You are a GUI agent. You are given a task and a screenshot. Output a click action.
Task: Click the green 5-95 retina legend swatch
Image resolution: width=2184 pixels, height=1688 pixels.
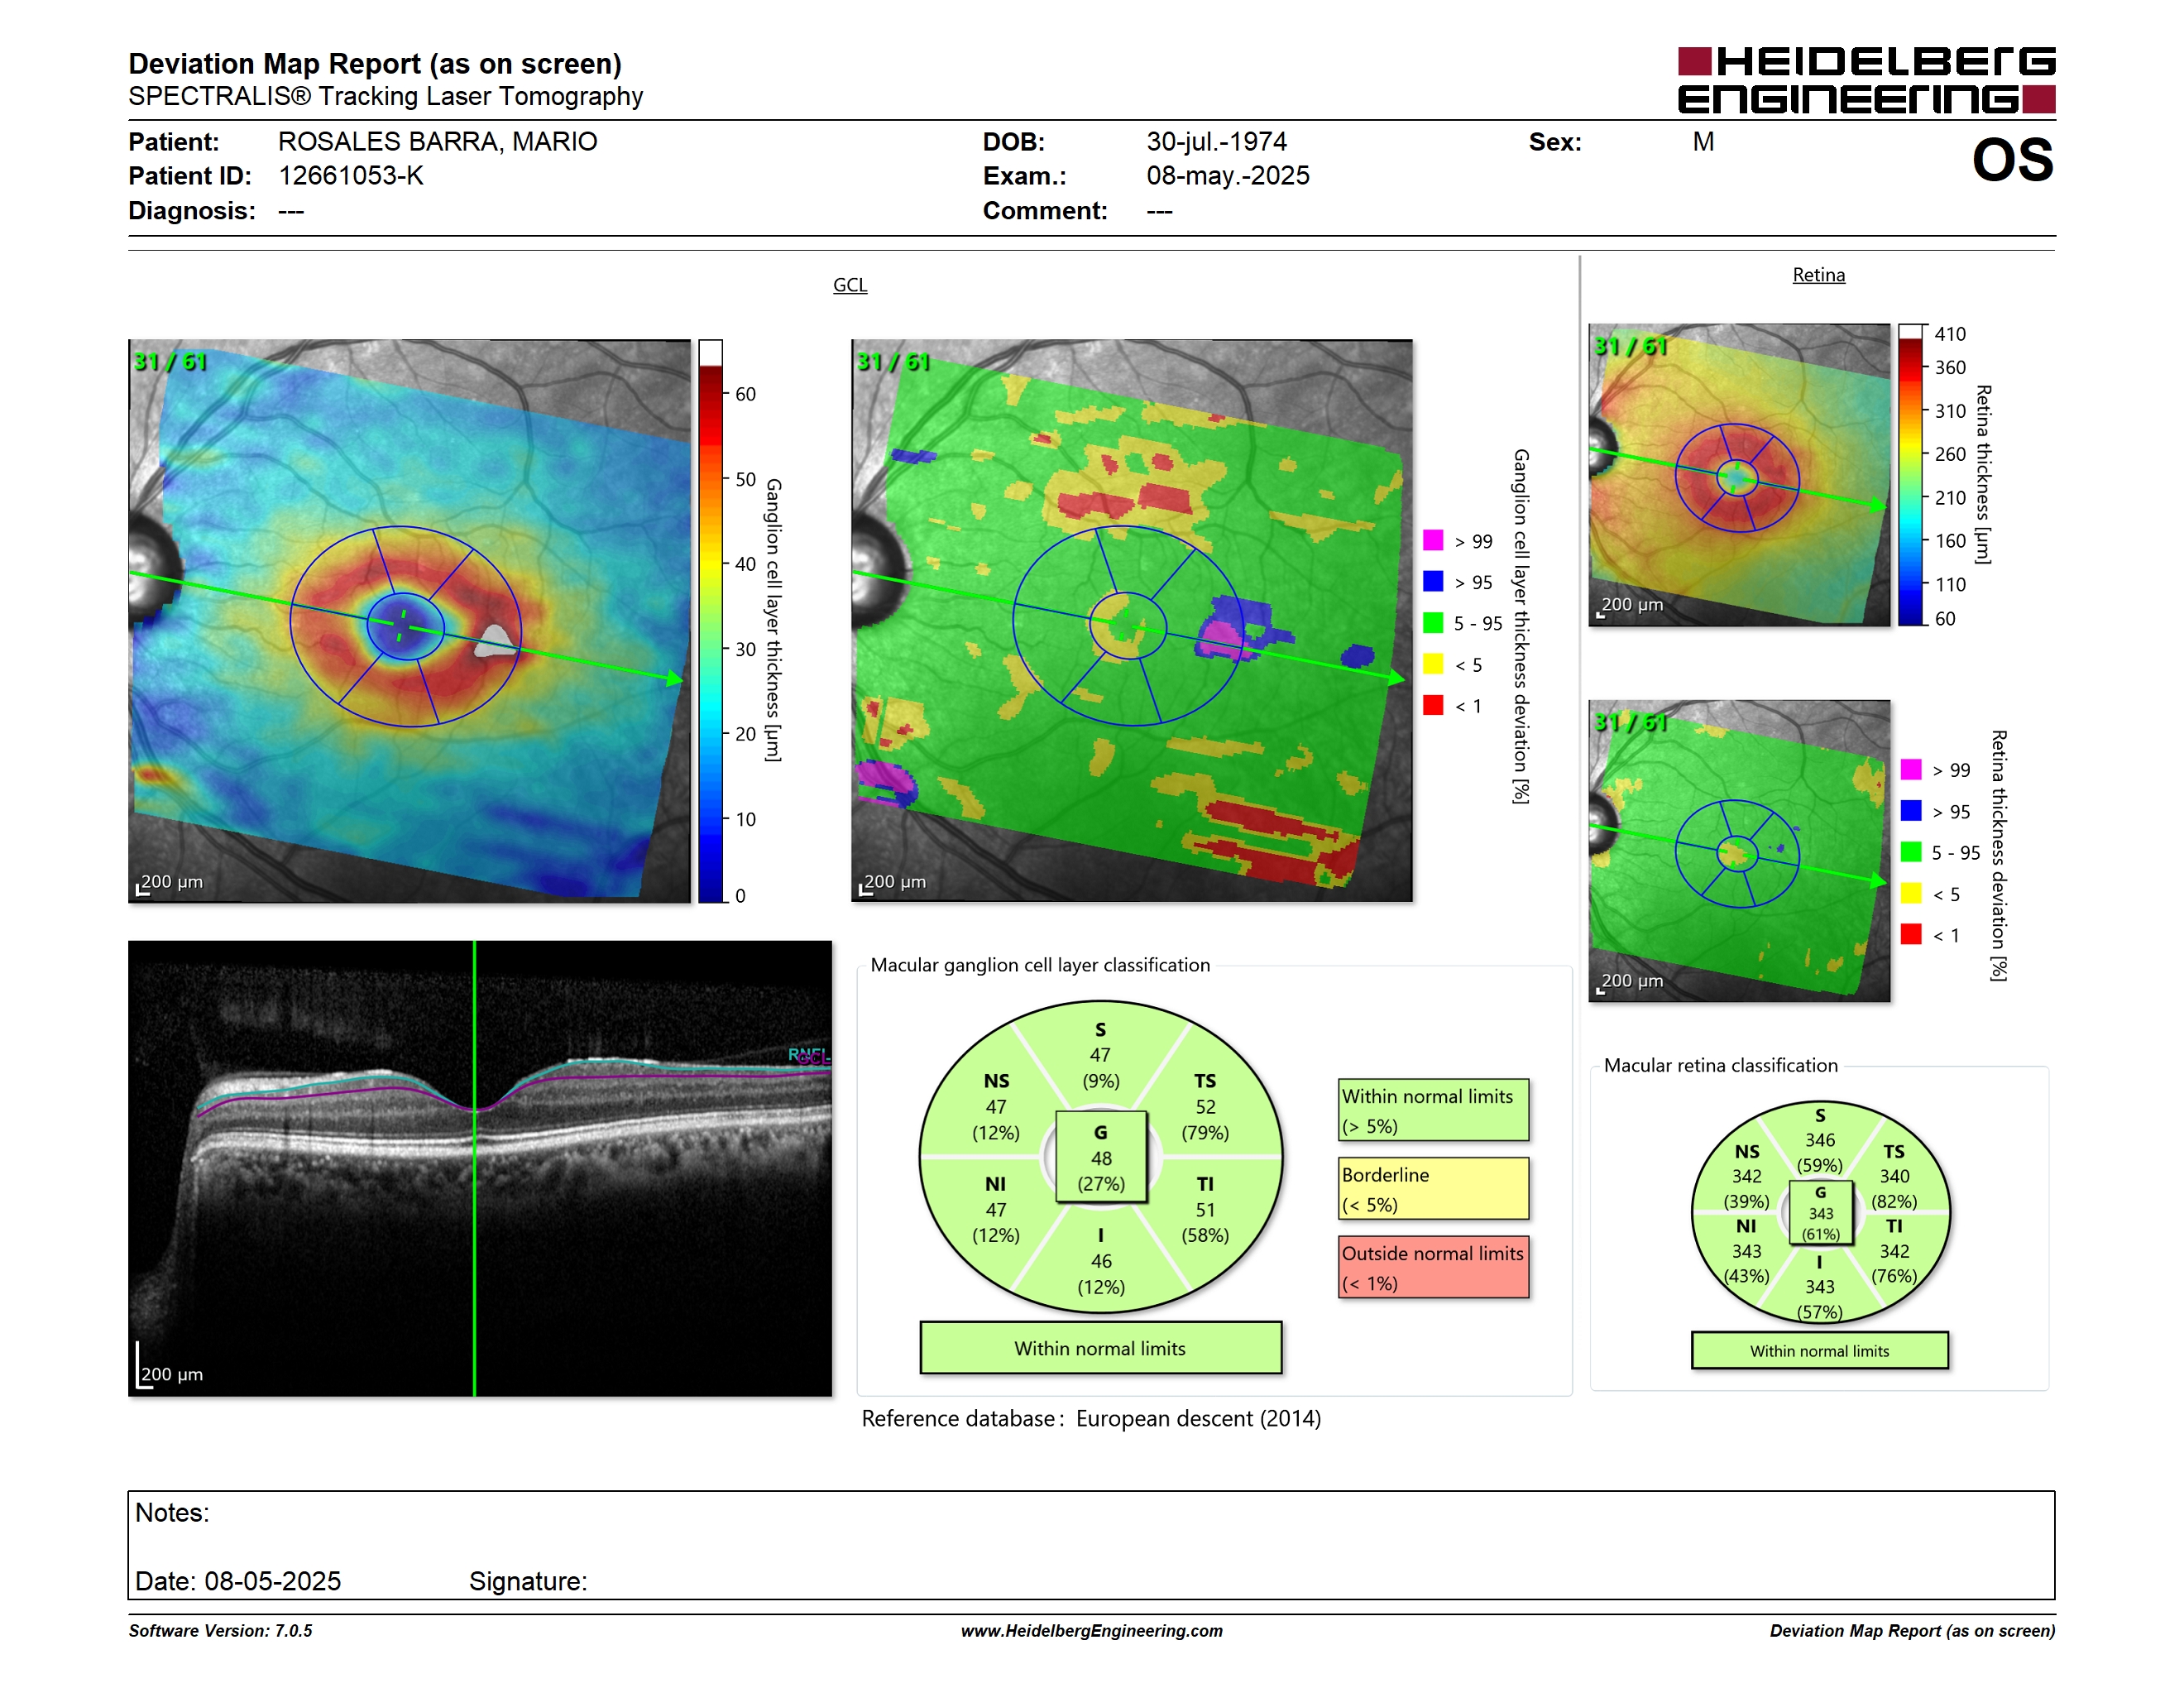pos(1911,852)
